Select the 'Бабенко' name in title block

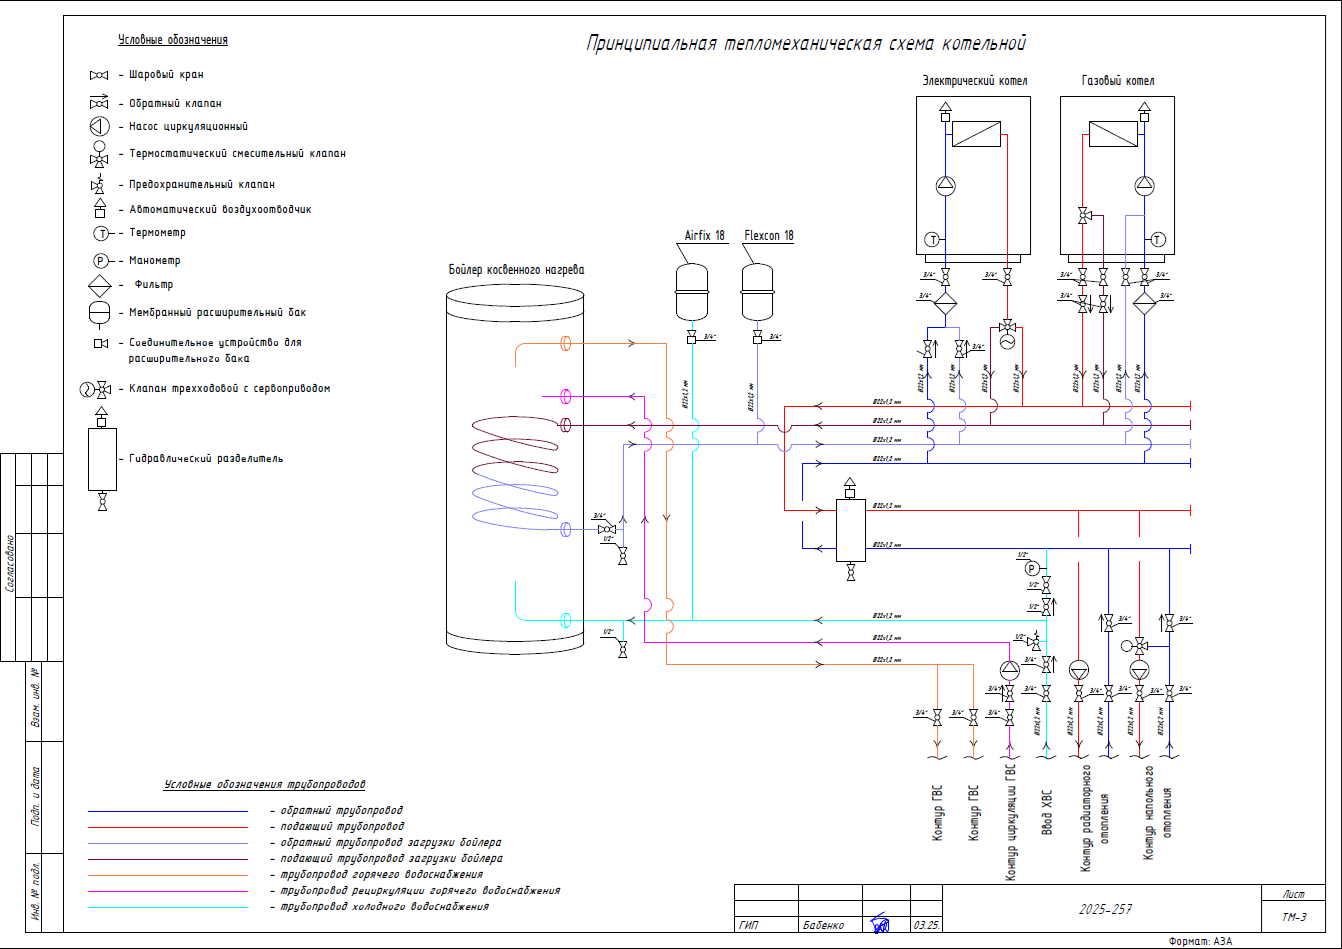point(823,925)
